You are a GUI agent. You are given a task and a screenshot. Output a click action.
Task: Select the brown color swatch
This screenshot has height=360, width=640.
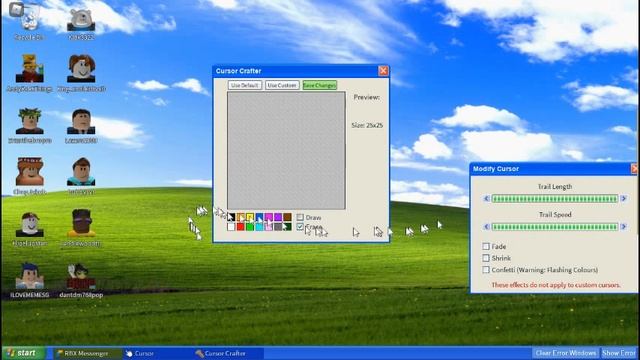click(287, 217)
